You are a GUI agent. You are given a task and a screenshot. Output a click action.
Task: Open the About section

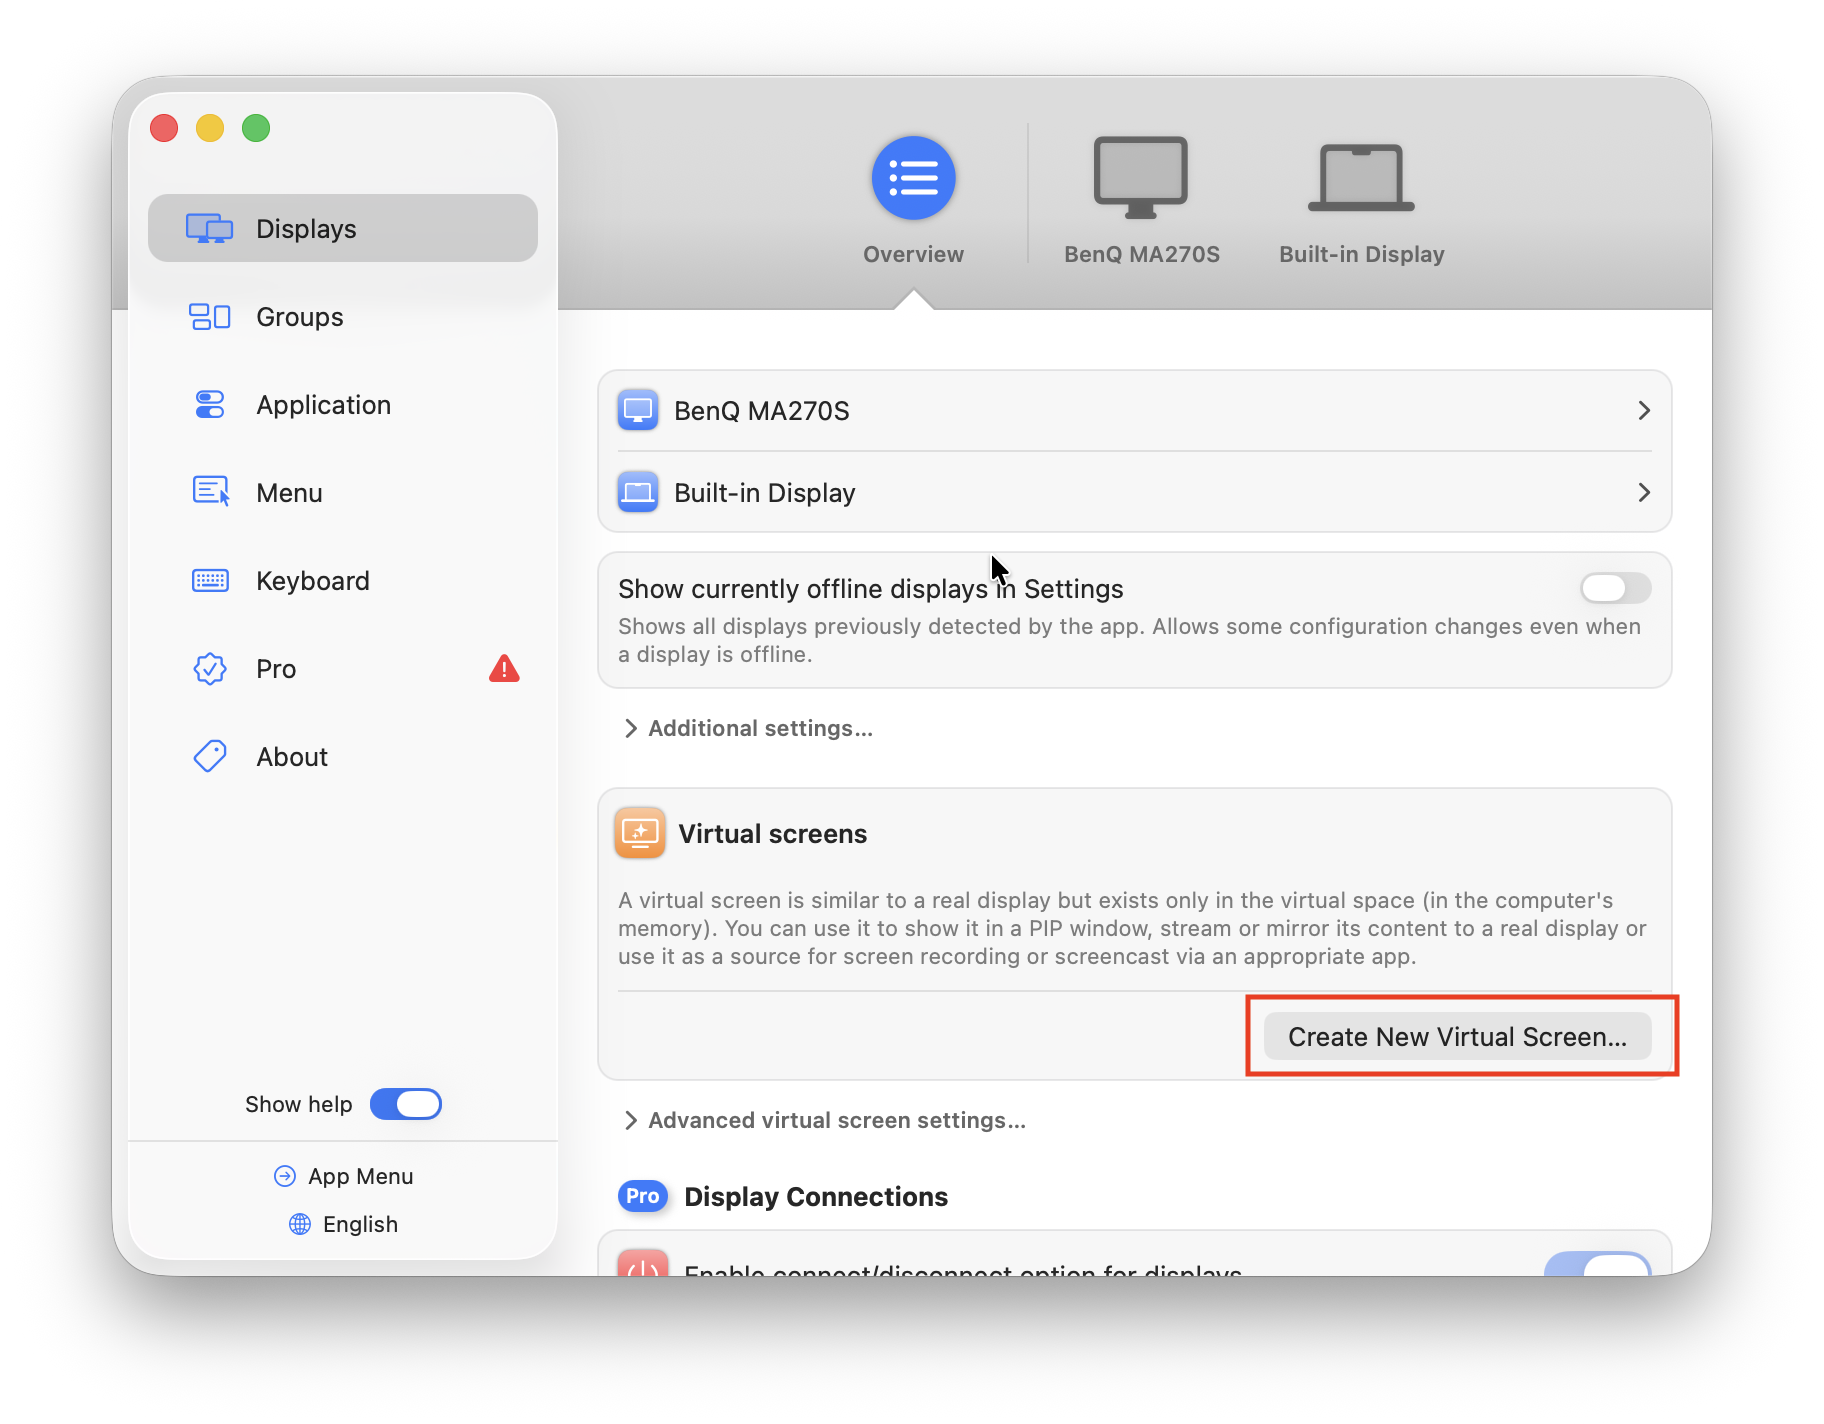click(343, 757)
